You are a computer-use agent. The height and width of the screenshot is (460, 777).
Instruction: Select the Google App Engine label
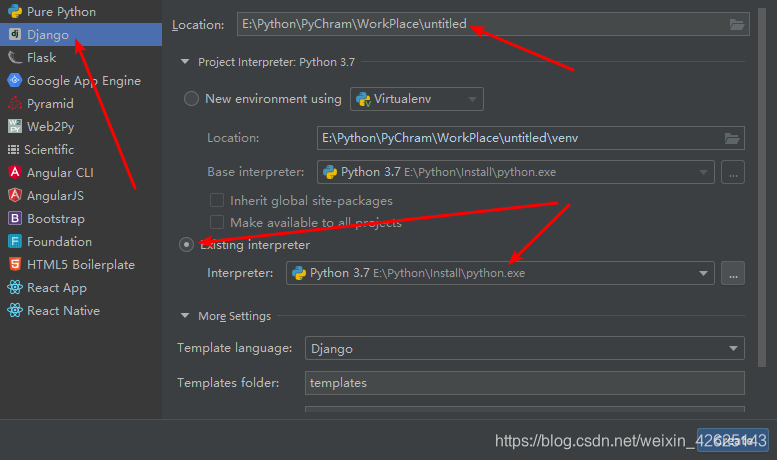pos(84,81)
